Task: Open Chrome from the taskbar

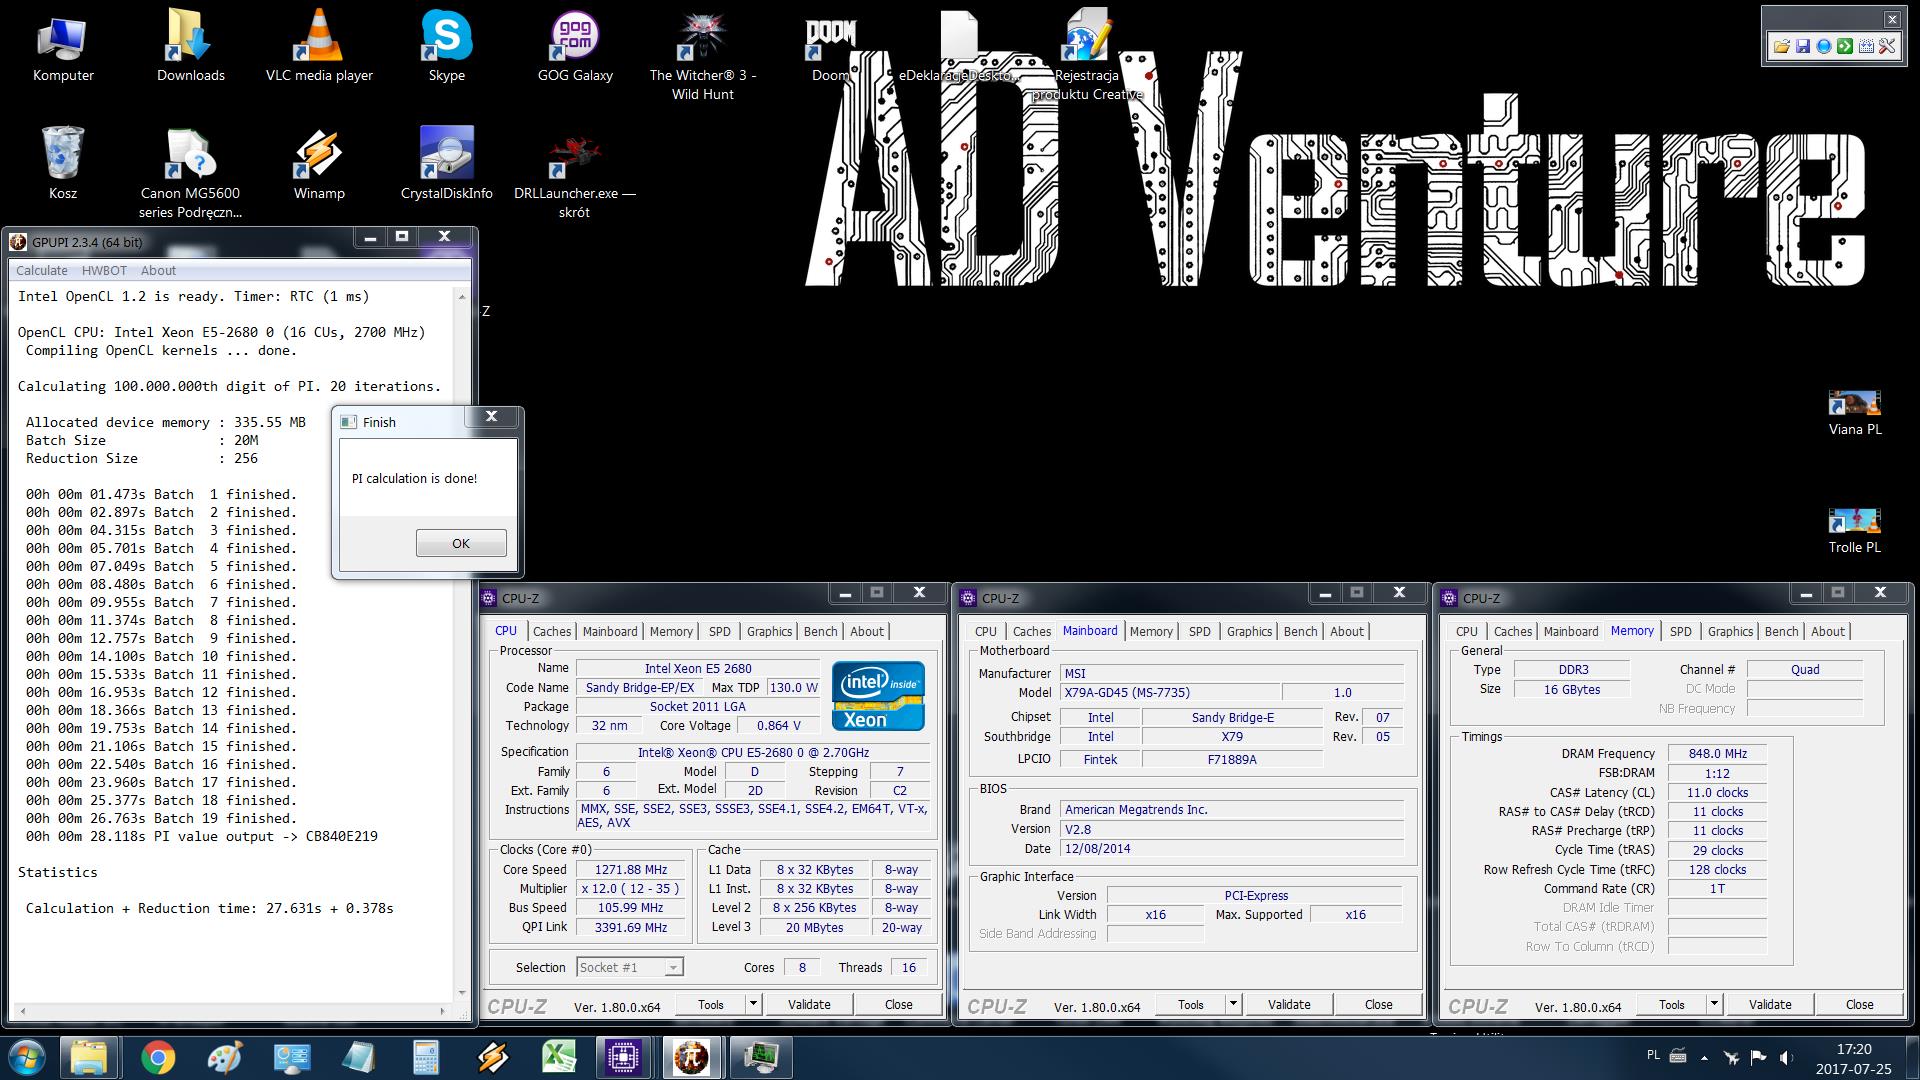Action: [x=158, y=1057]
